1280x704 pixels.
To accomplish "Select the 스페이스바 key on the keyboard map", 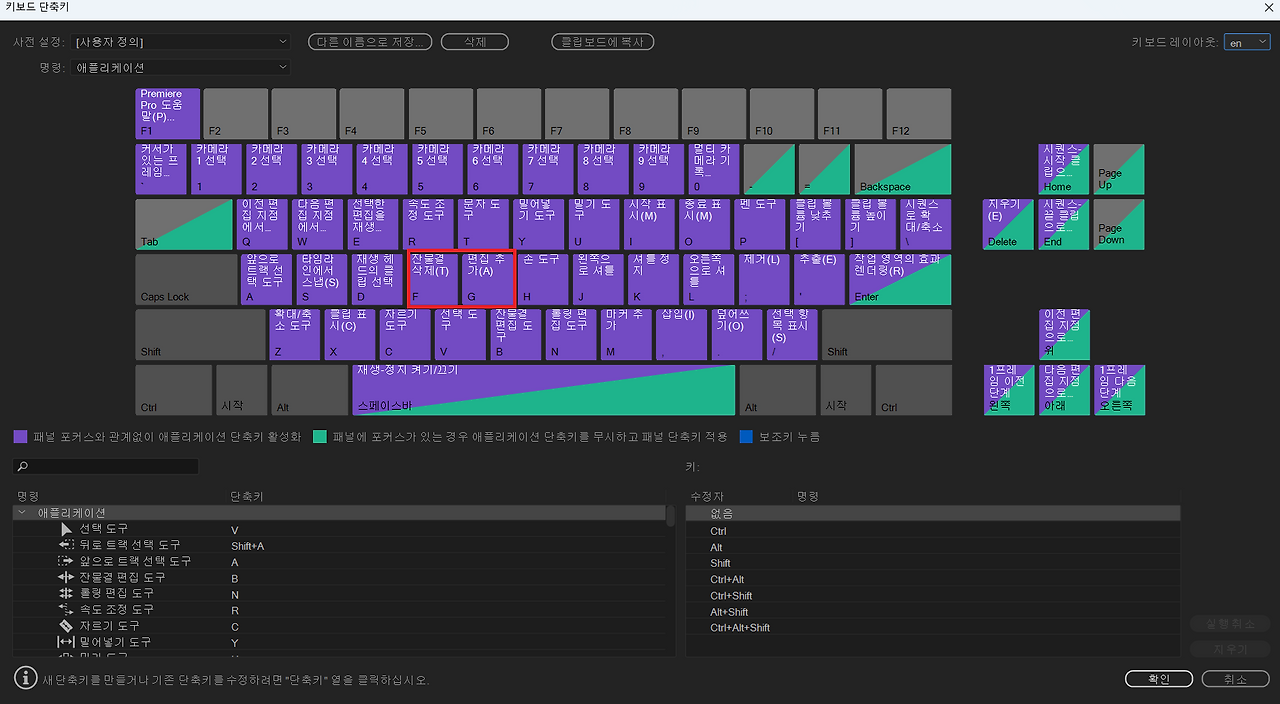I will (x=543, y=390).
